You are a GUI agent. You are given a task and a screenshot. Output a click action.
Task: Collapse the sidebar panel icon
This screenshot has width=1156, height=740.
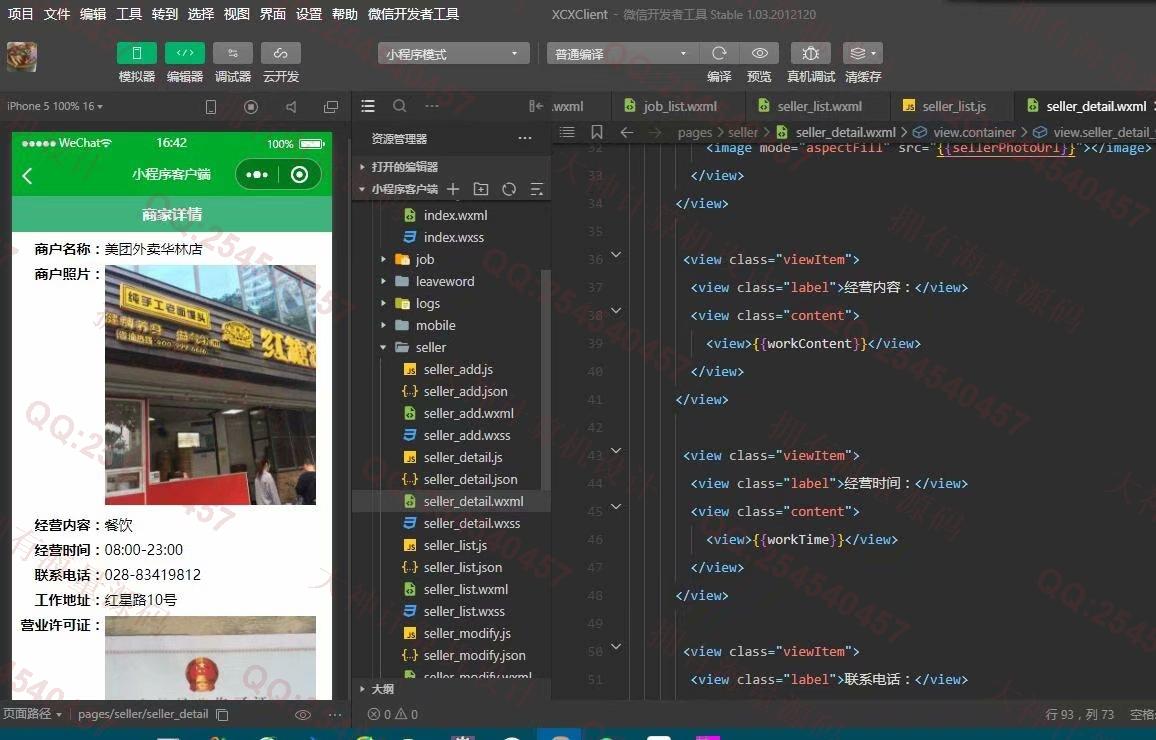(536, 106)
